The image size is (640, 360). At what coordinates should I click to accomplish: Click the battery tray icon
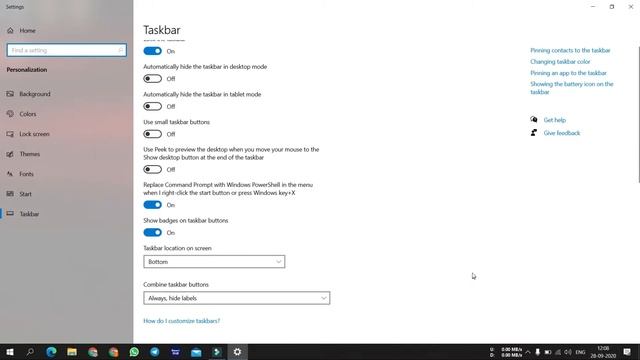point(548,352)
